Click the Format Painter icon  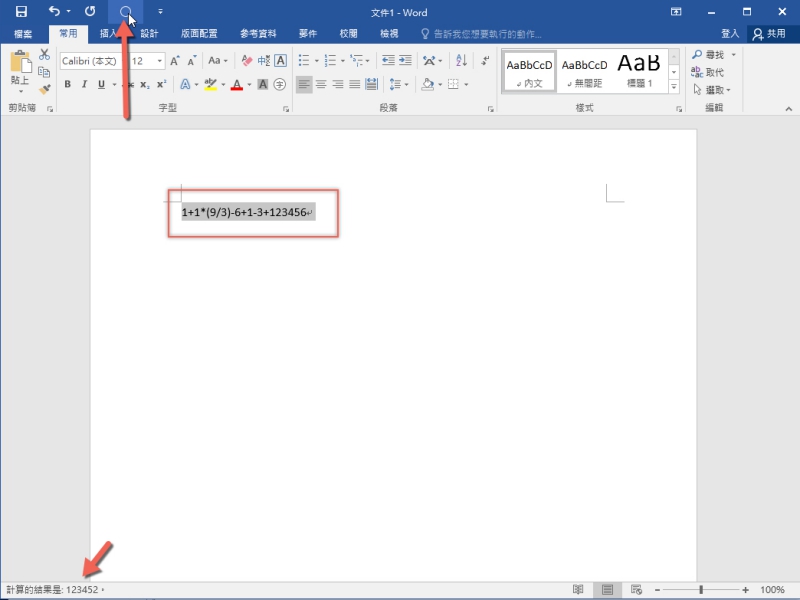pyautogui.click(x=44, y=90)
